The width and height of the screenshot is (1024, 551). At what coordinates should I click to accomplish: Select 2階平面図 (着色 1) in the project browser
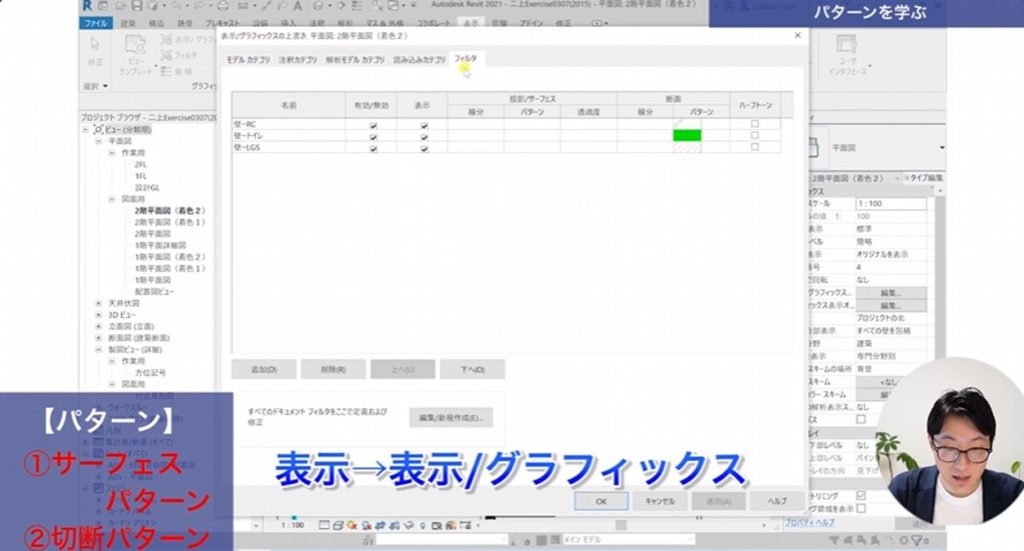170,222
